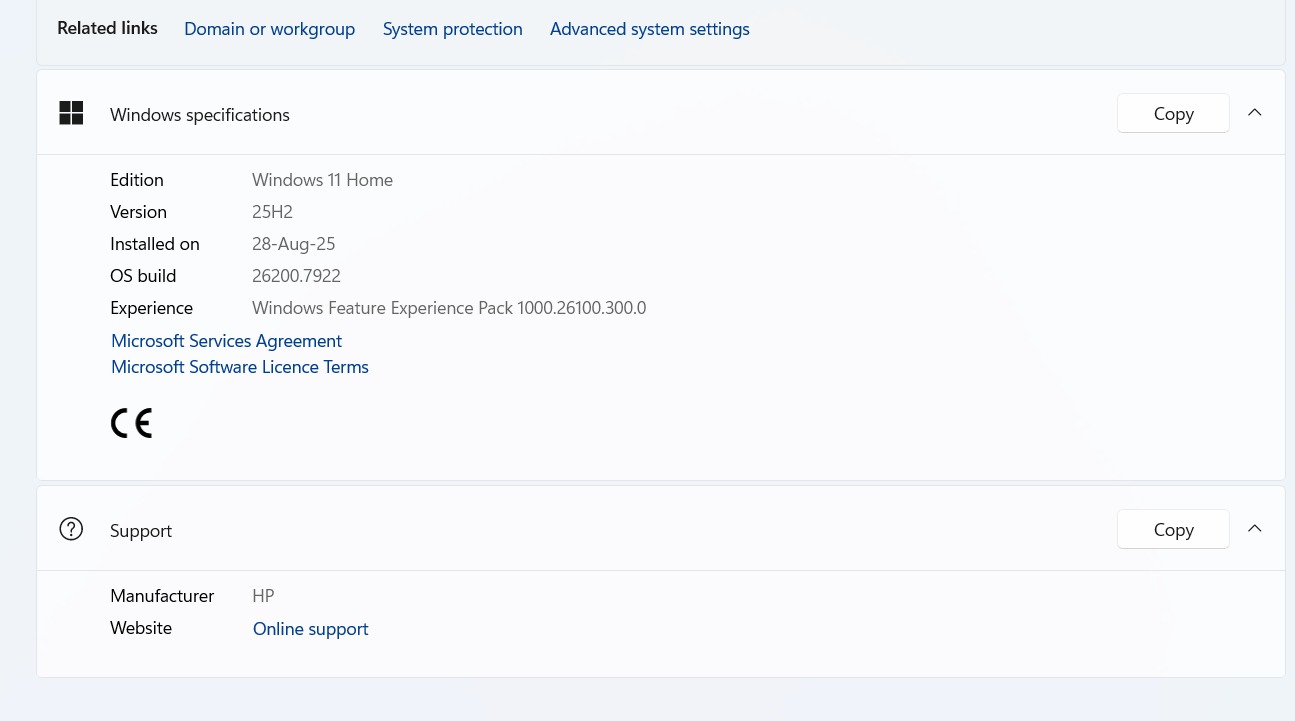Click the Related links label
Screen dimensions: 1295x721
(x=107, y=28)
